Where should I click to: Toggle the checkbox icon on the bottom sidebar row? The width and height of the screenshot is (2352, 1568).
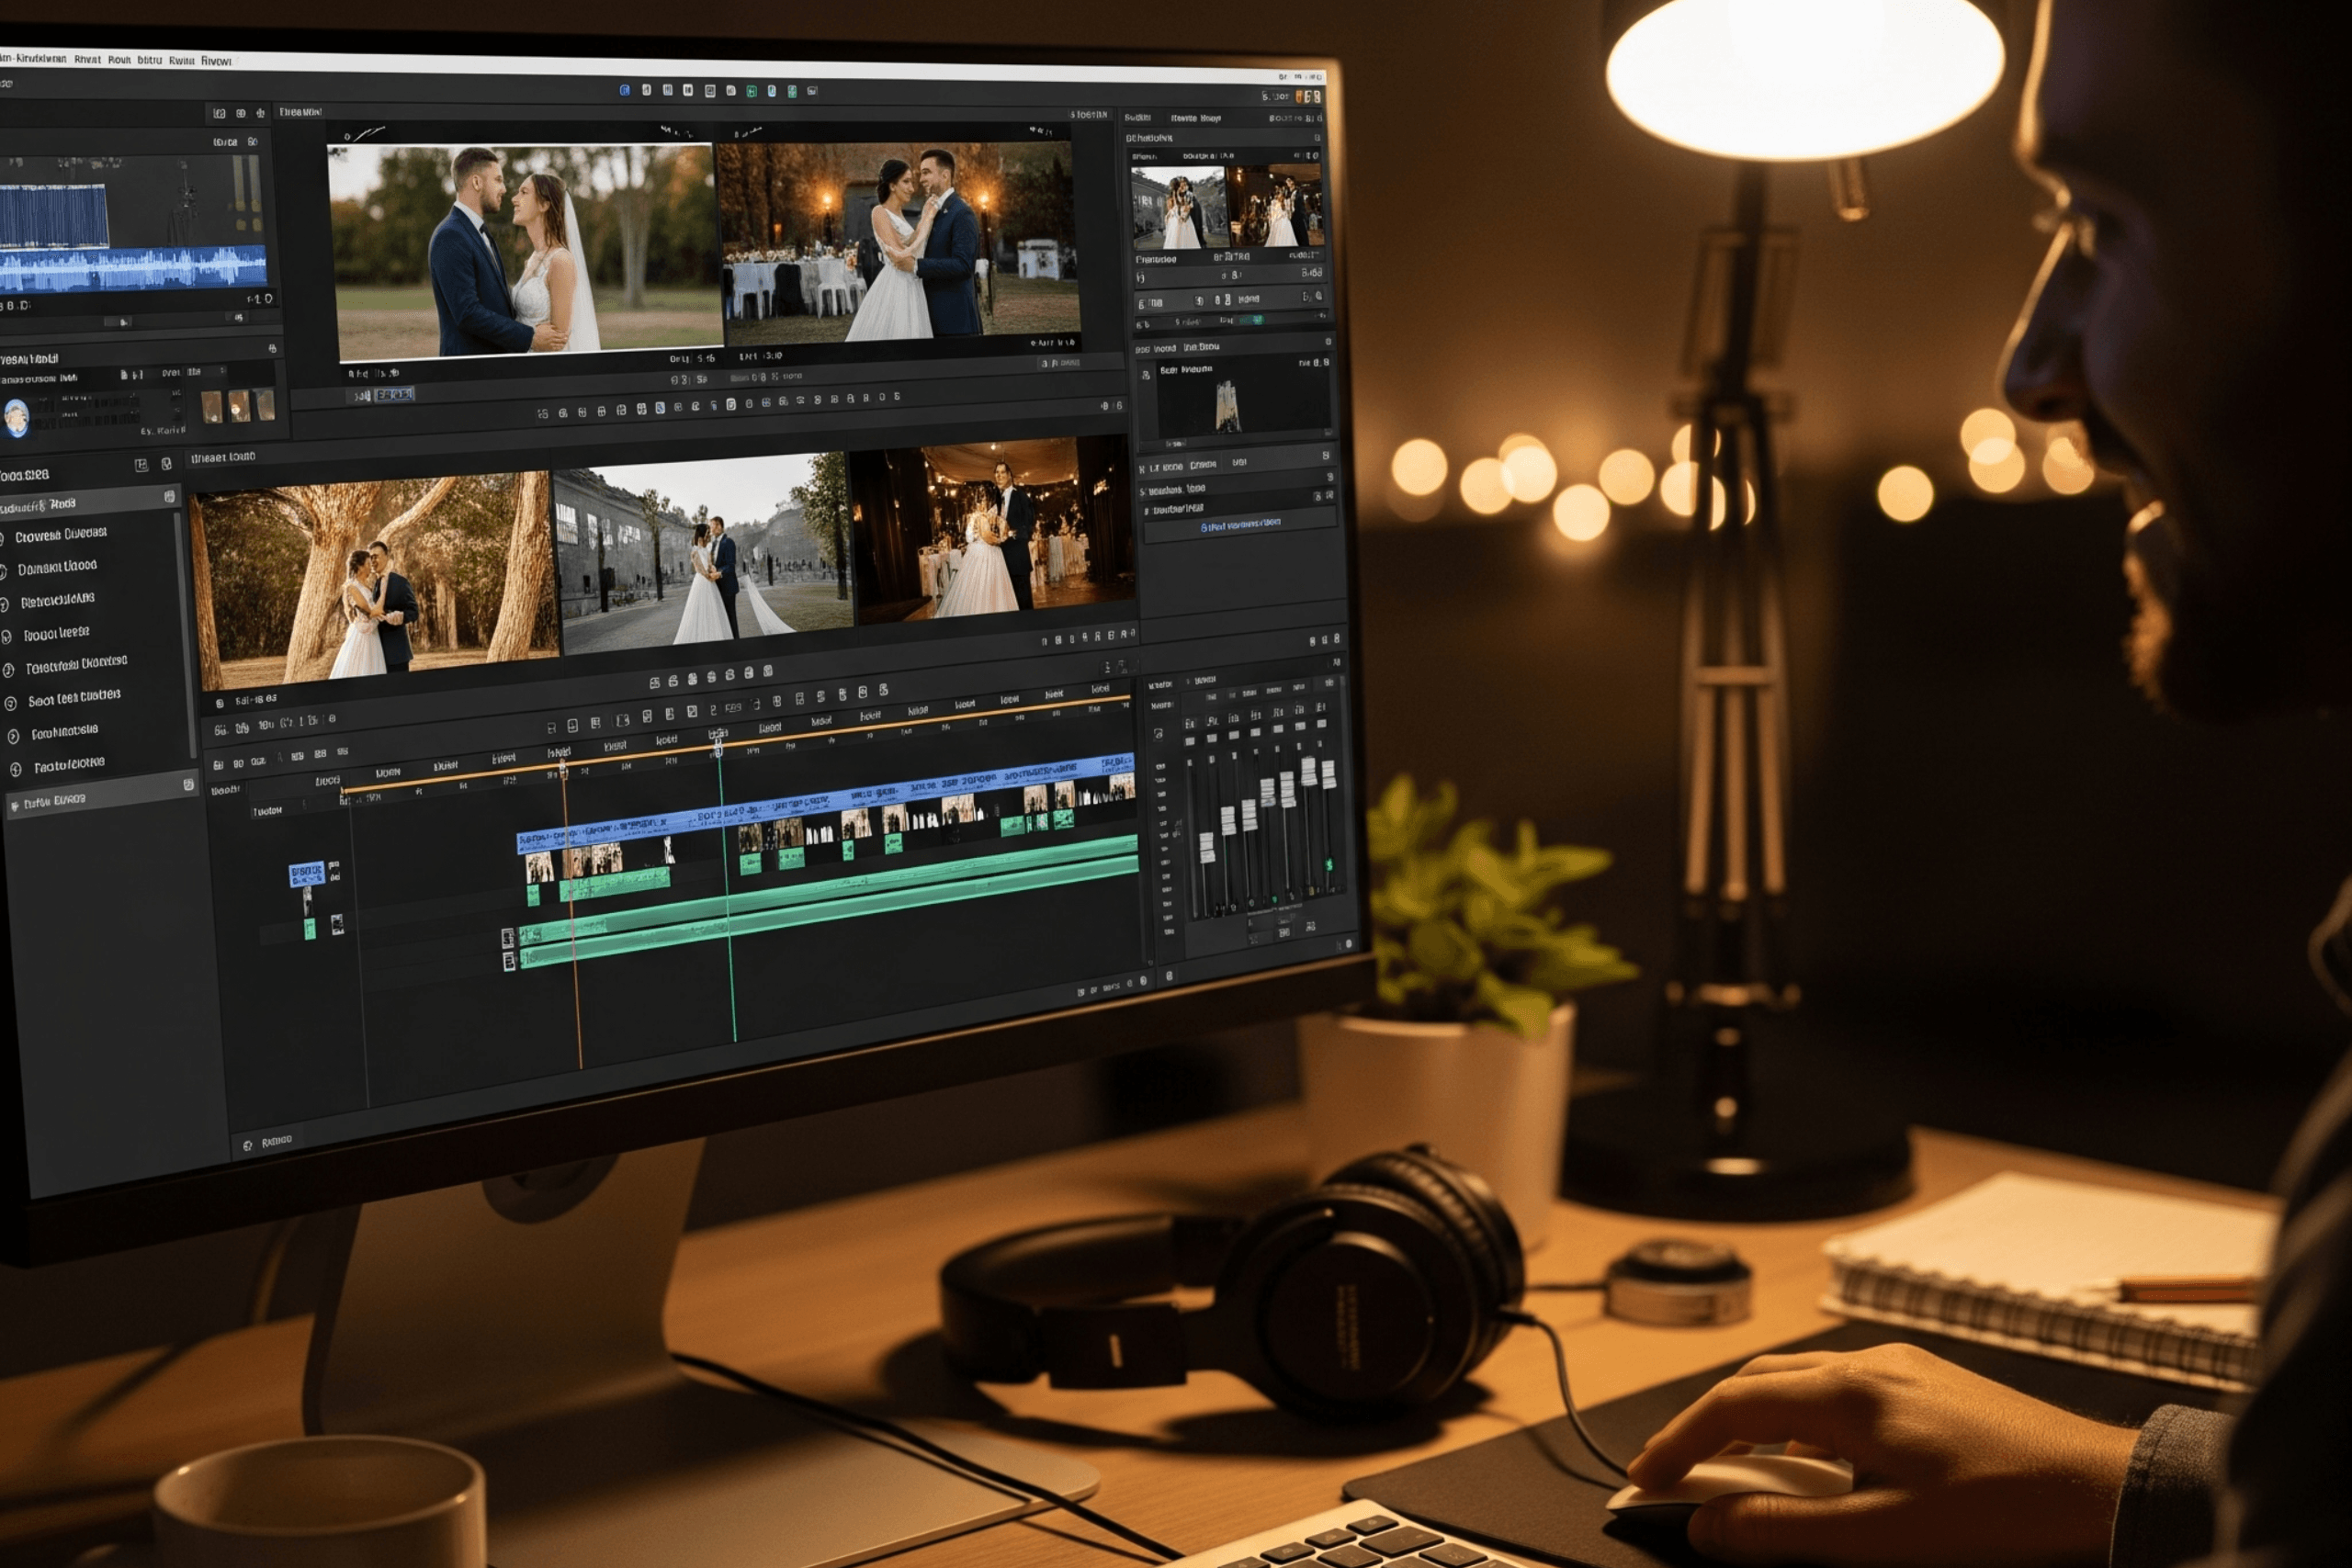pyautogui.click(x=188, y=785)
